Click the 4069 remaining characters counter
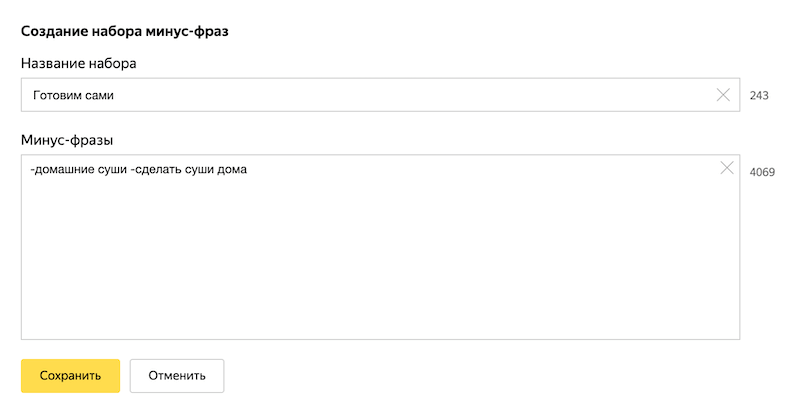The height and width of the screenshot is (411, 800). pyautogui.click(x=762, y=172)
